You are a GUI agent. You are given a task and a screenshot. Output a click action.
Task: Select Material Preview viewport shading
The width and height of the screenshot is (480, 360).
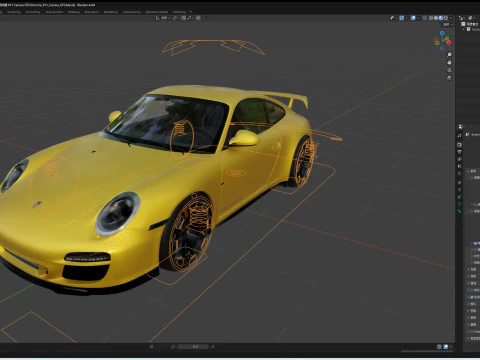pos(441,18)
